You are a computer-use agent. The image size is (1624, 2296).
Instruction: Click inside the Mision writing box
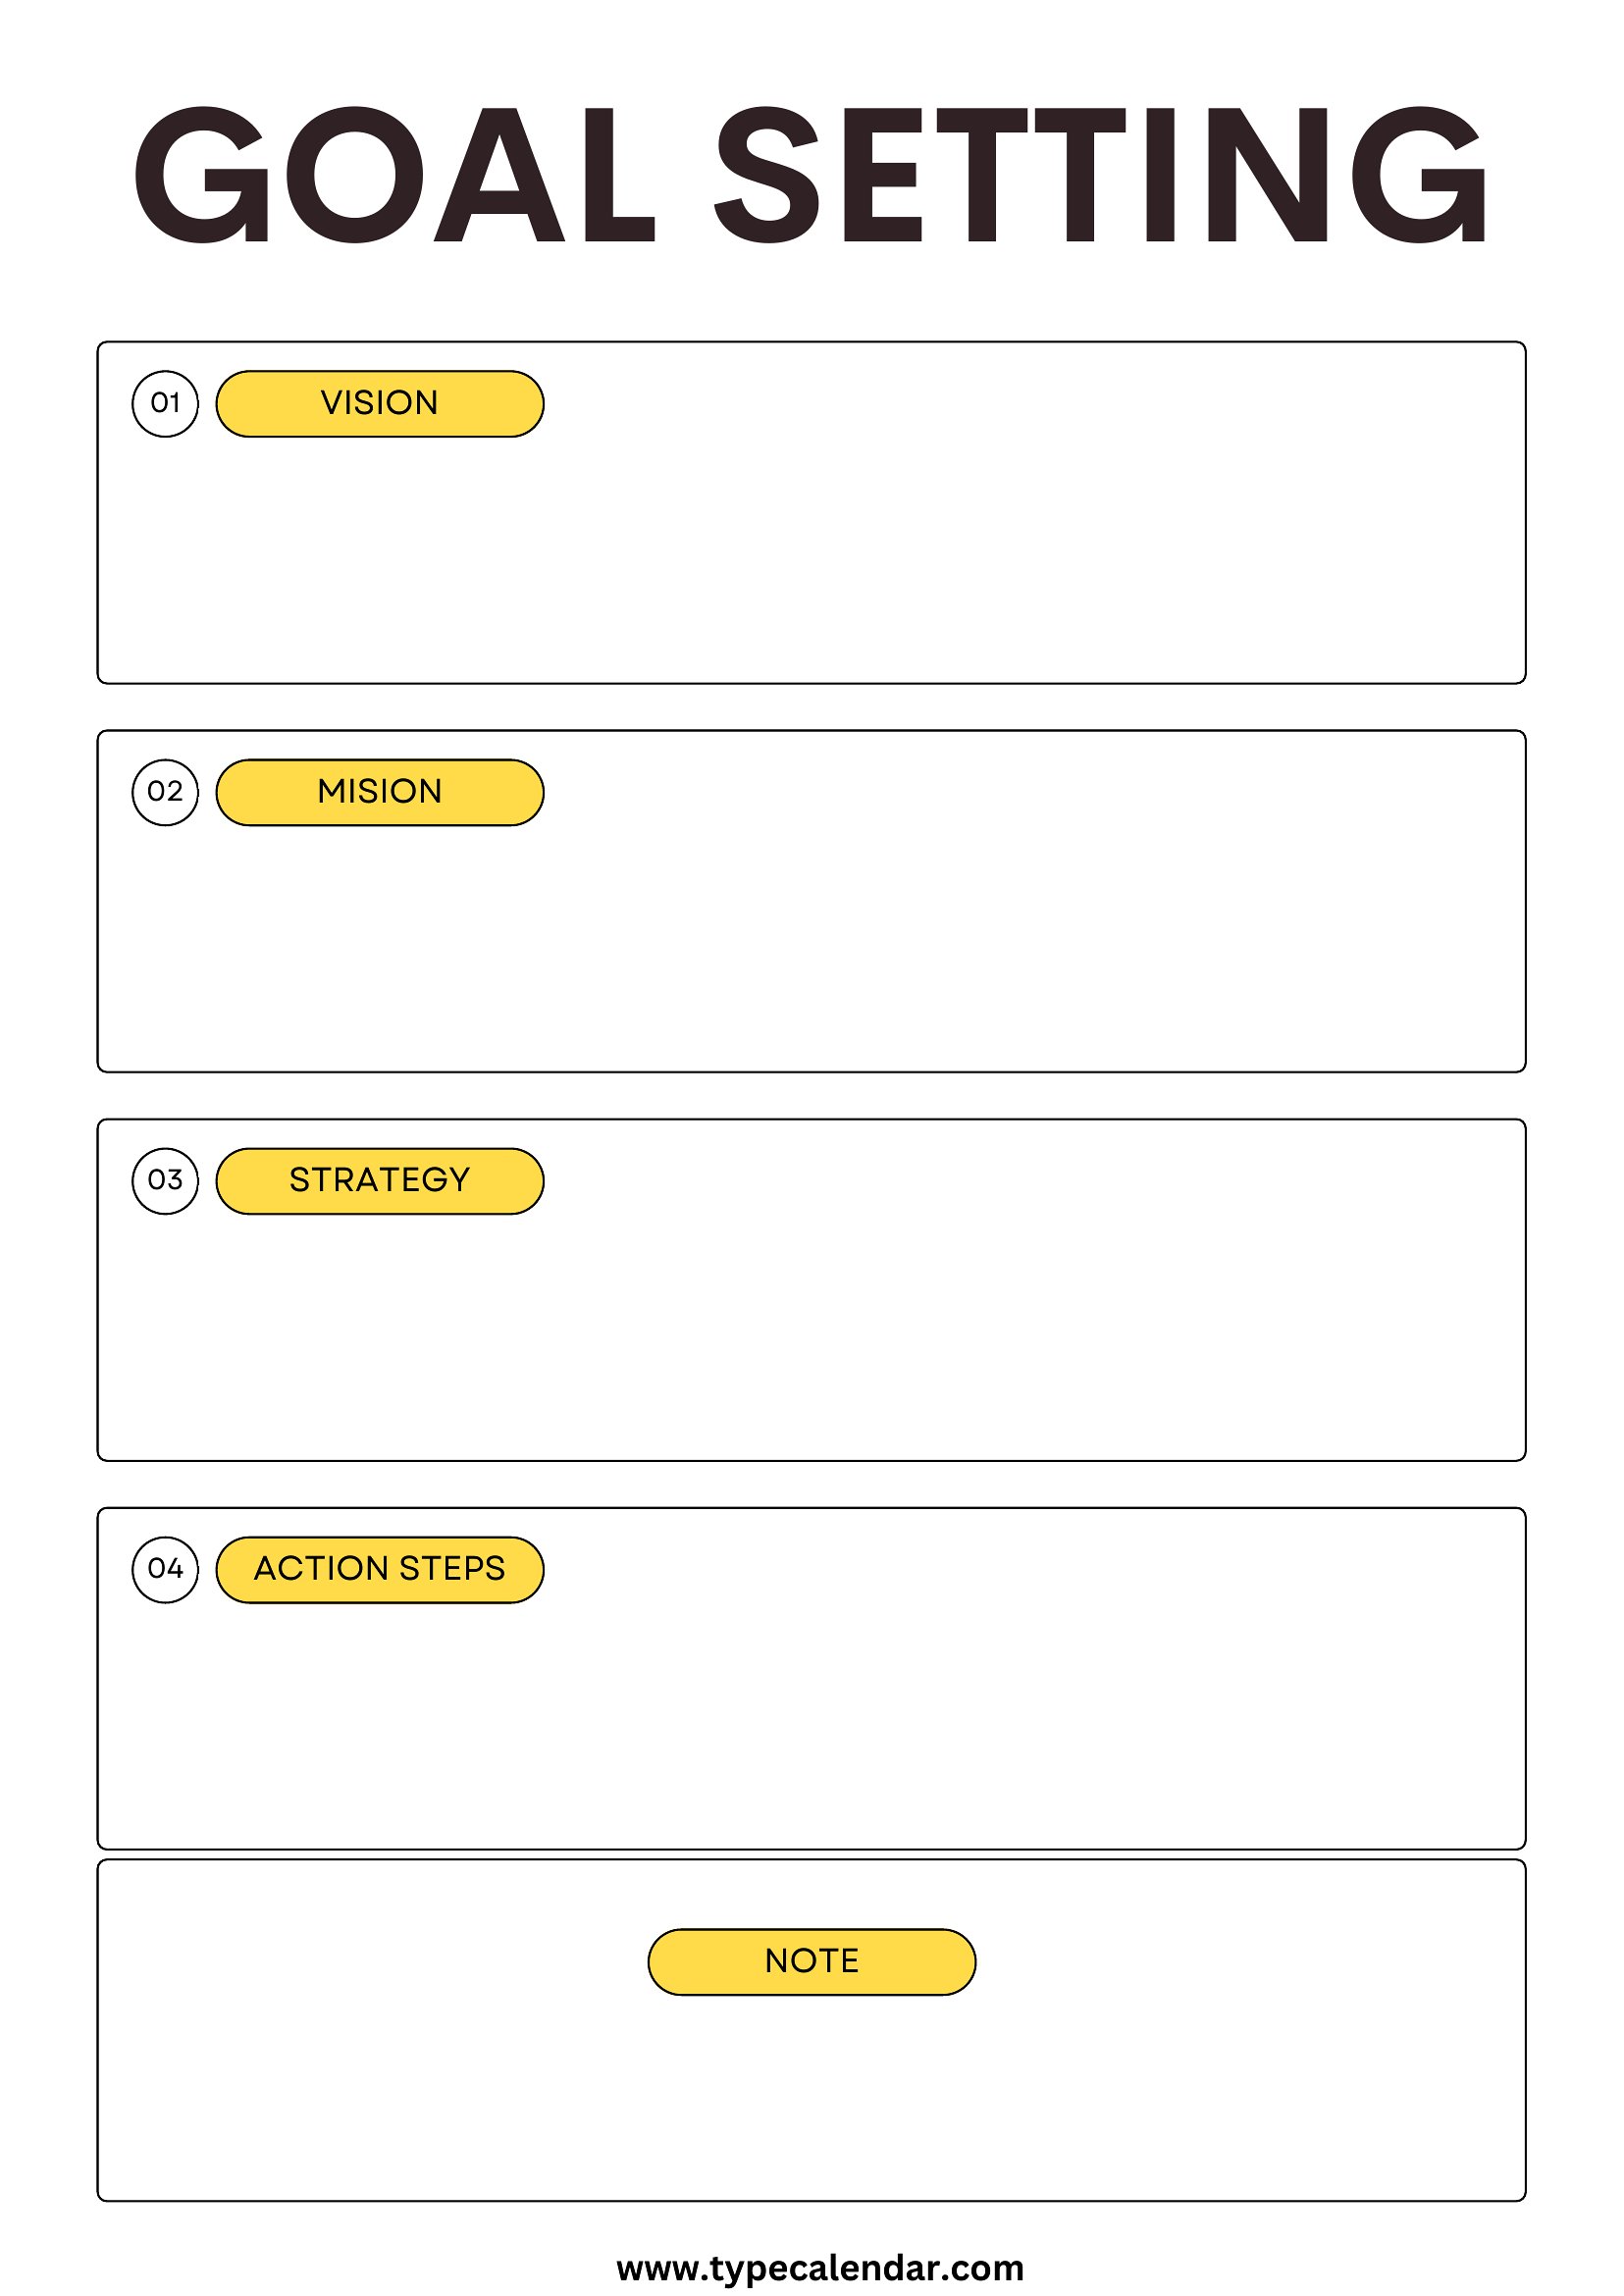[x=811, y=948]
